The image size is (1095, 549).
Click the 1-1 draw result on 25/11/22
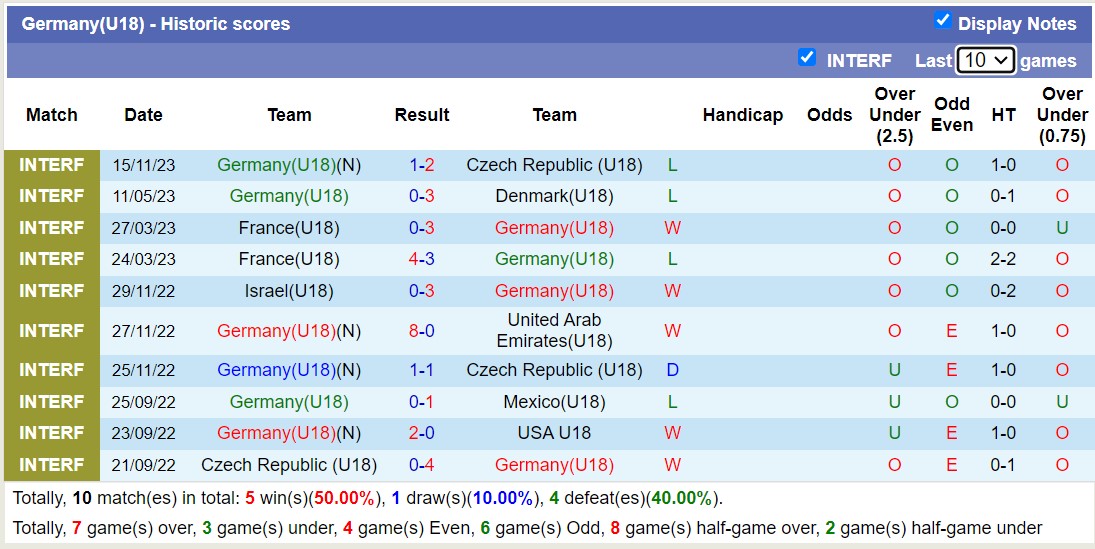(421, 370)
